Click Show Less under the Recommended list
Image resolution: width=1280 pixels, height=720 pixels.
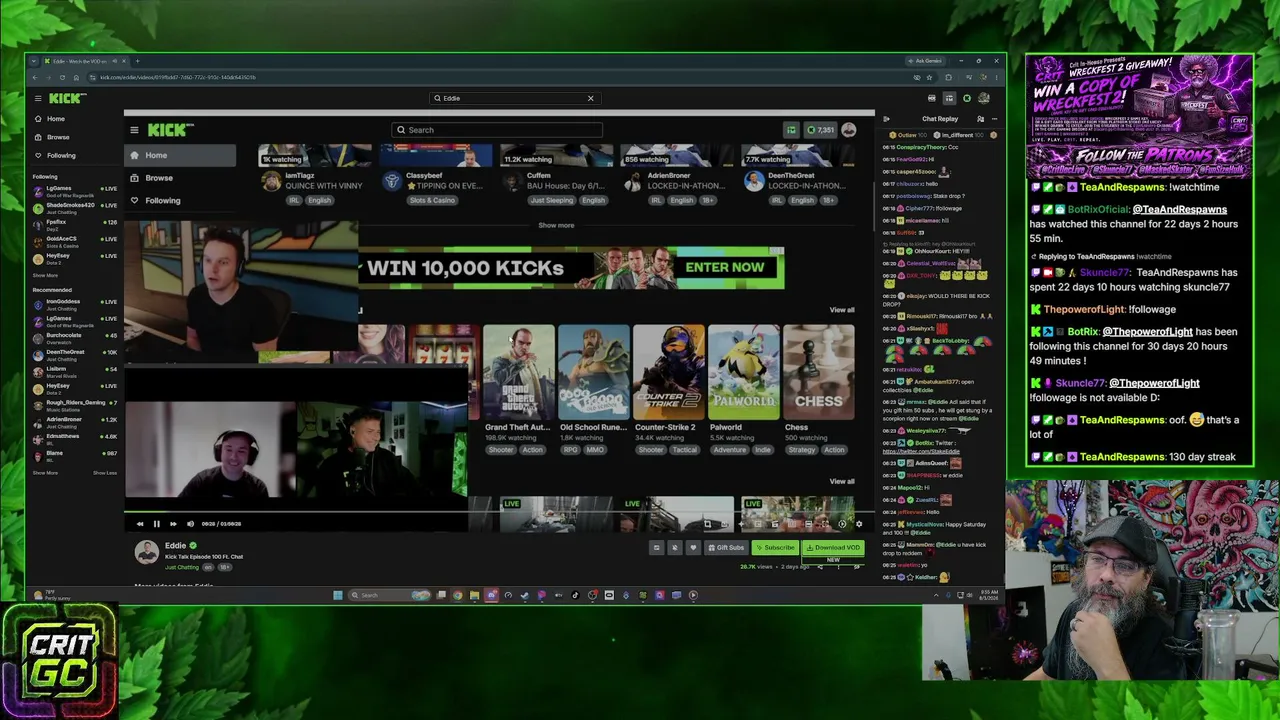pos(105,472)
